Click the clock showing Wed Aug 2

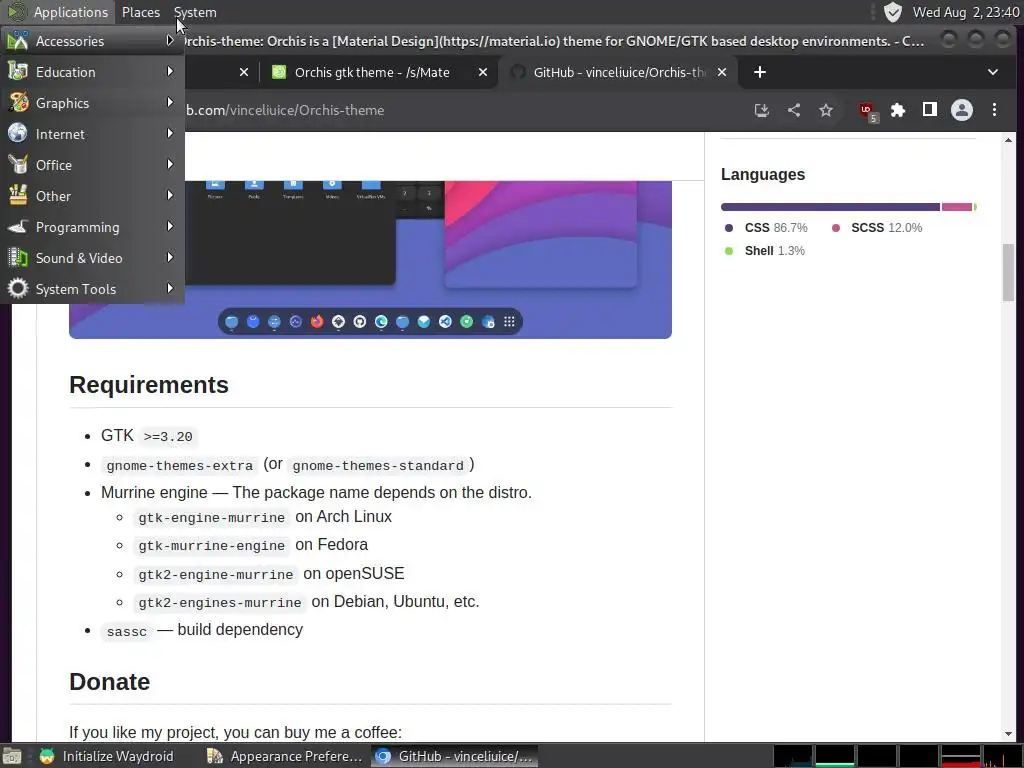point(966,12)
